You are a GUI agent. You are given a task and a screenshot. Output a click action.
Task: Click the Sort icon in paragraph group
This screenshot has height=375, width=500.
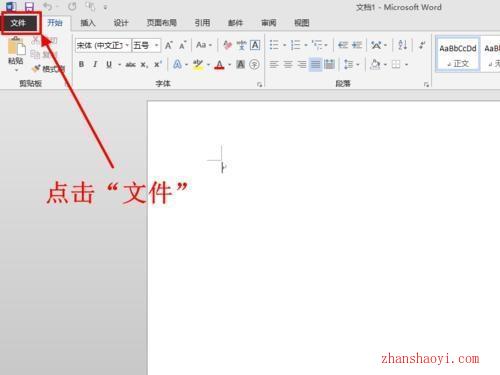point(402,45)
